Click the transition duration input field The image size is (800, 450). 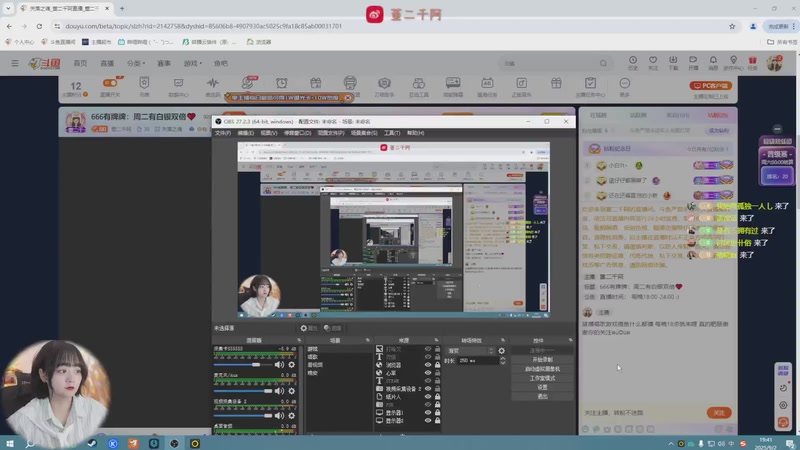click(479, 361)
